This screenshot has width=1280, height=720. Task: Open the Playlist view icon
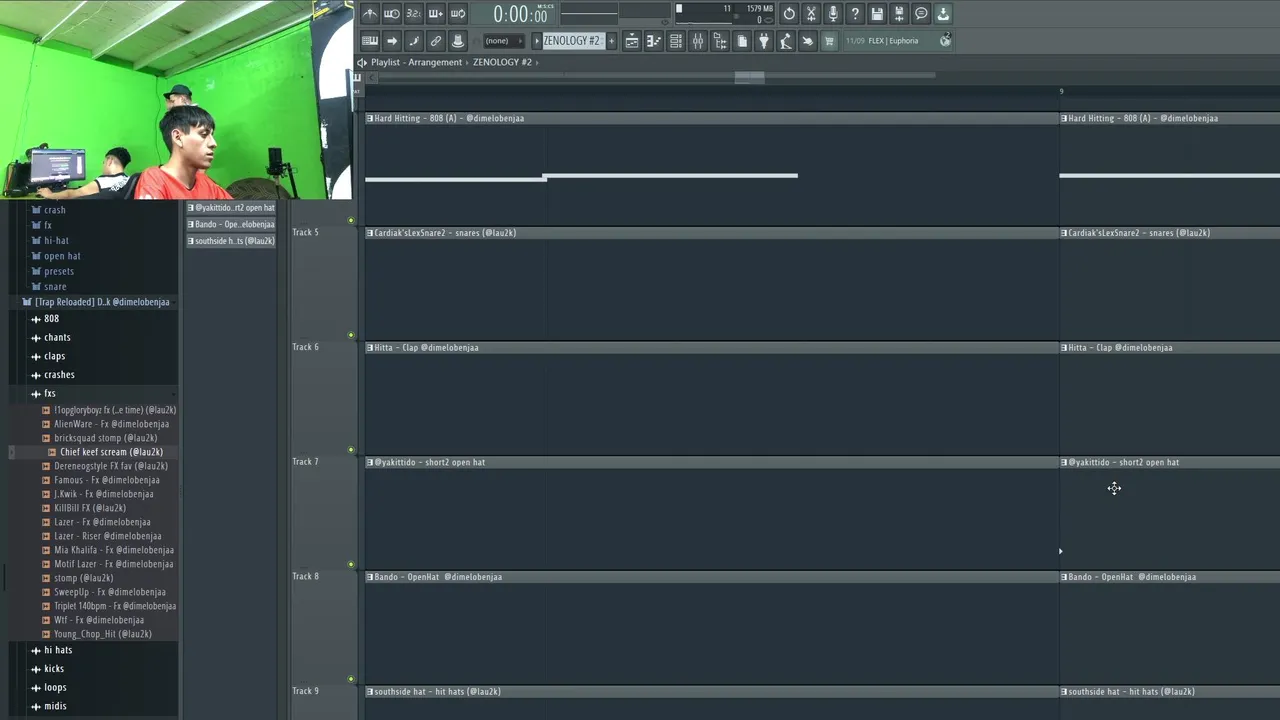(x=632, y=41)
